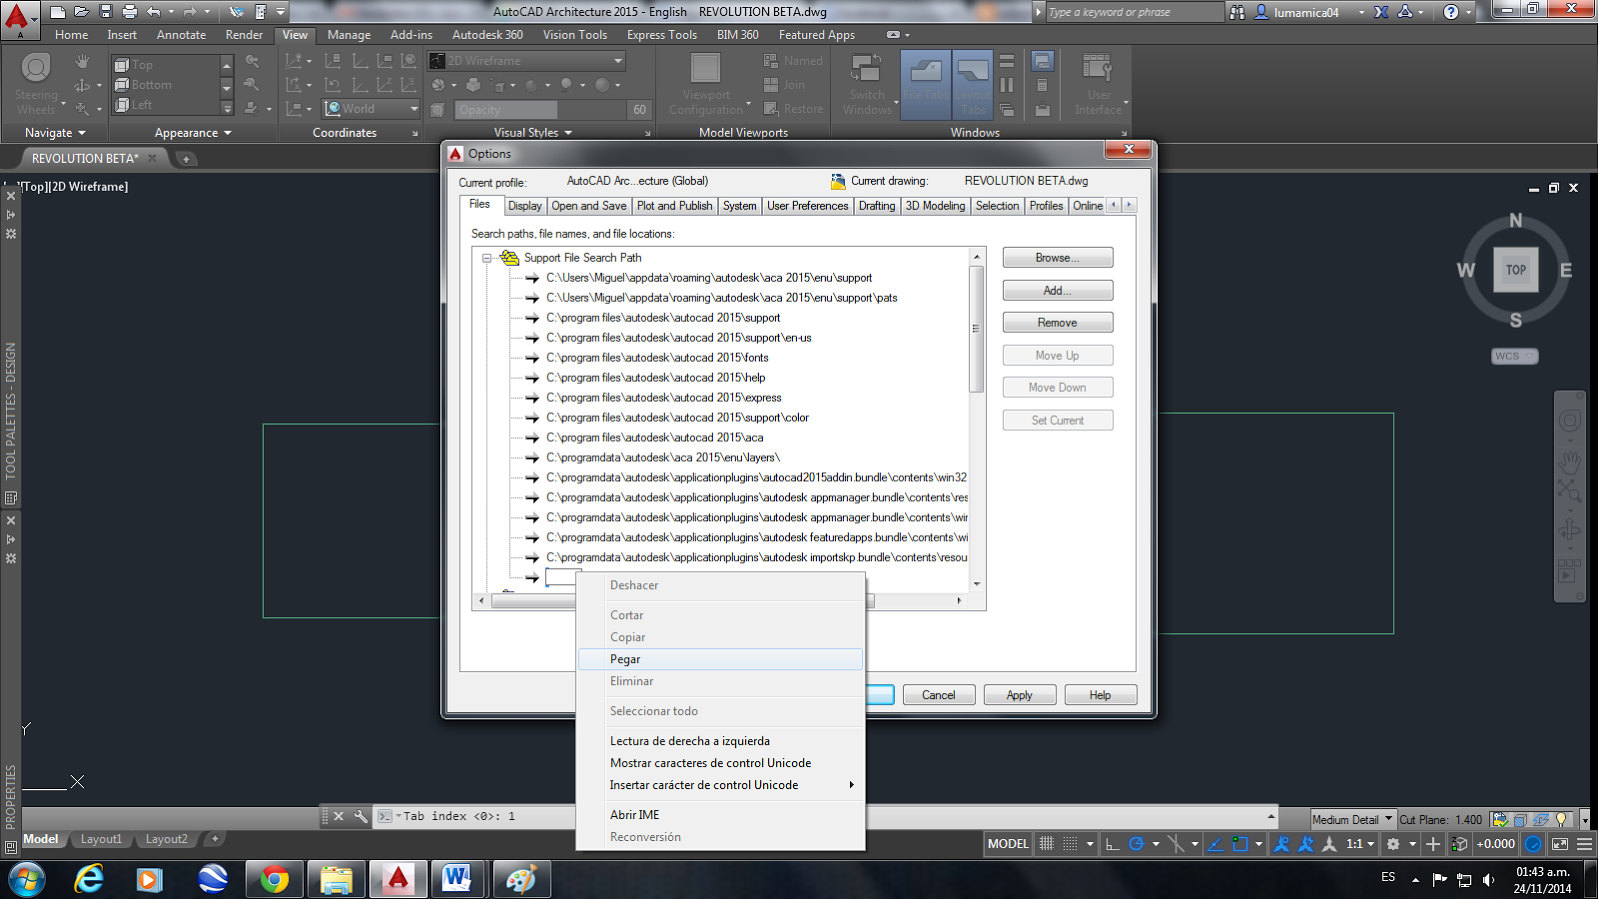Expand the Appearance panel
The height and width of the screenshot is (899, 1600).
[192, 133]
